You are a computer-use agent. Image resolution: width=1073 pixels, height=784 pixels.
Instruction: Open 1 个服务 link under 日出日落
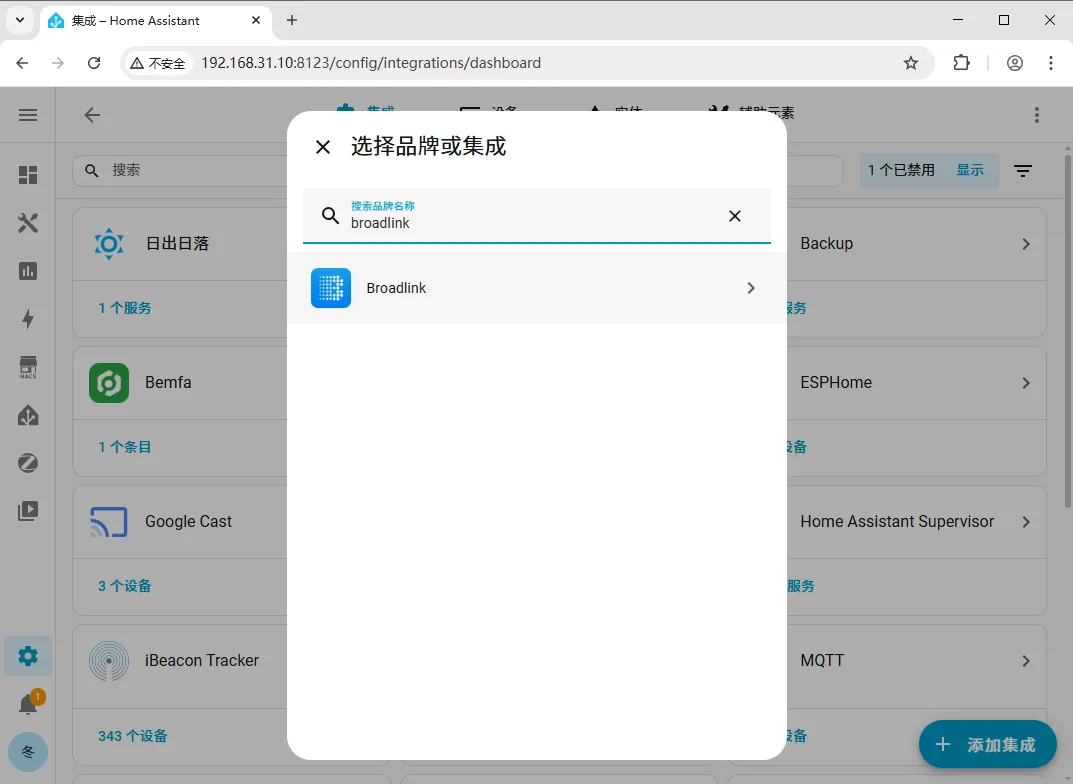(x=125, y=308)
